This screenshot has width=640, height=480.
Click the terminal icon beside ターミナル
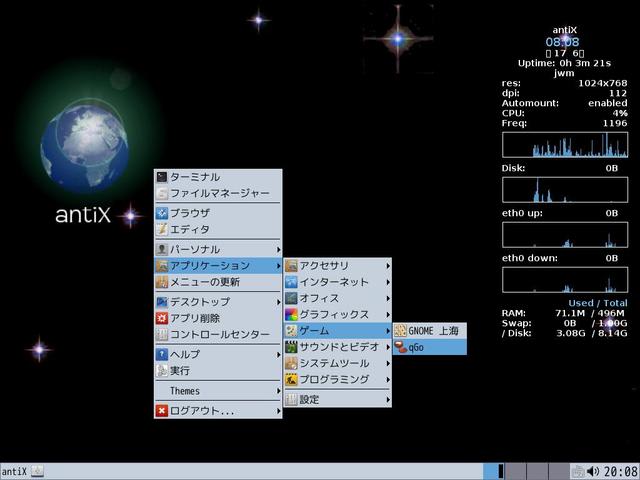pos(162,177)
